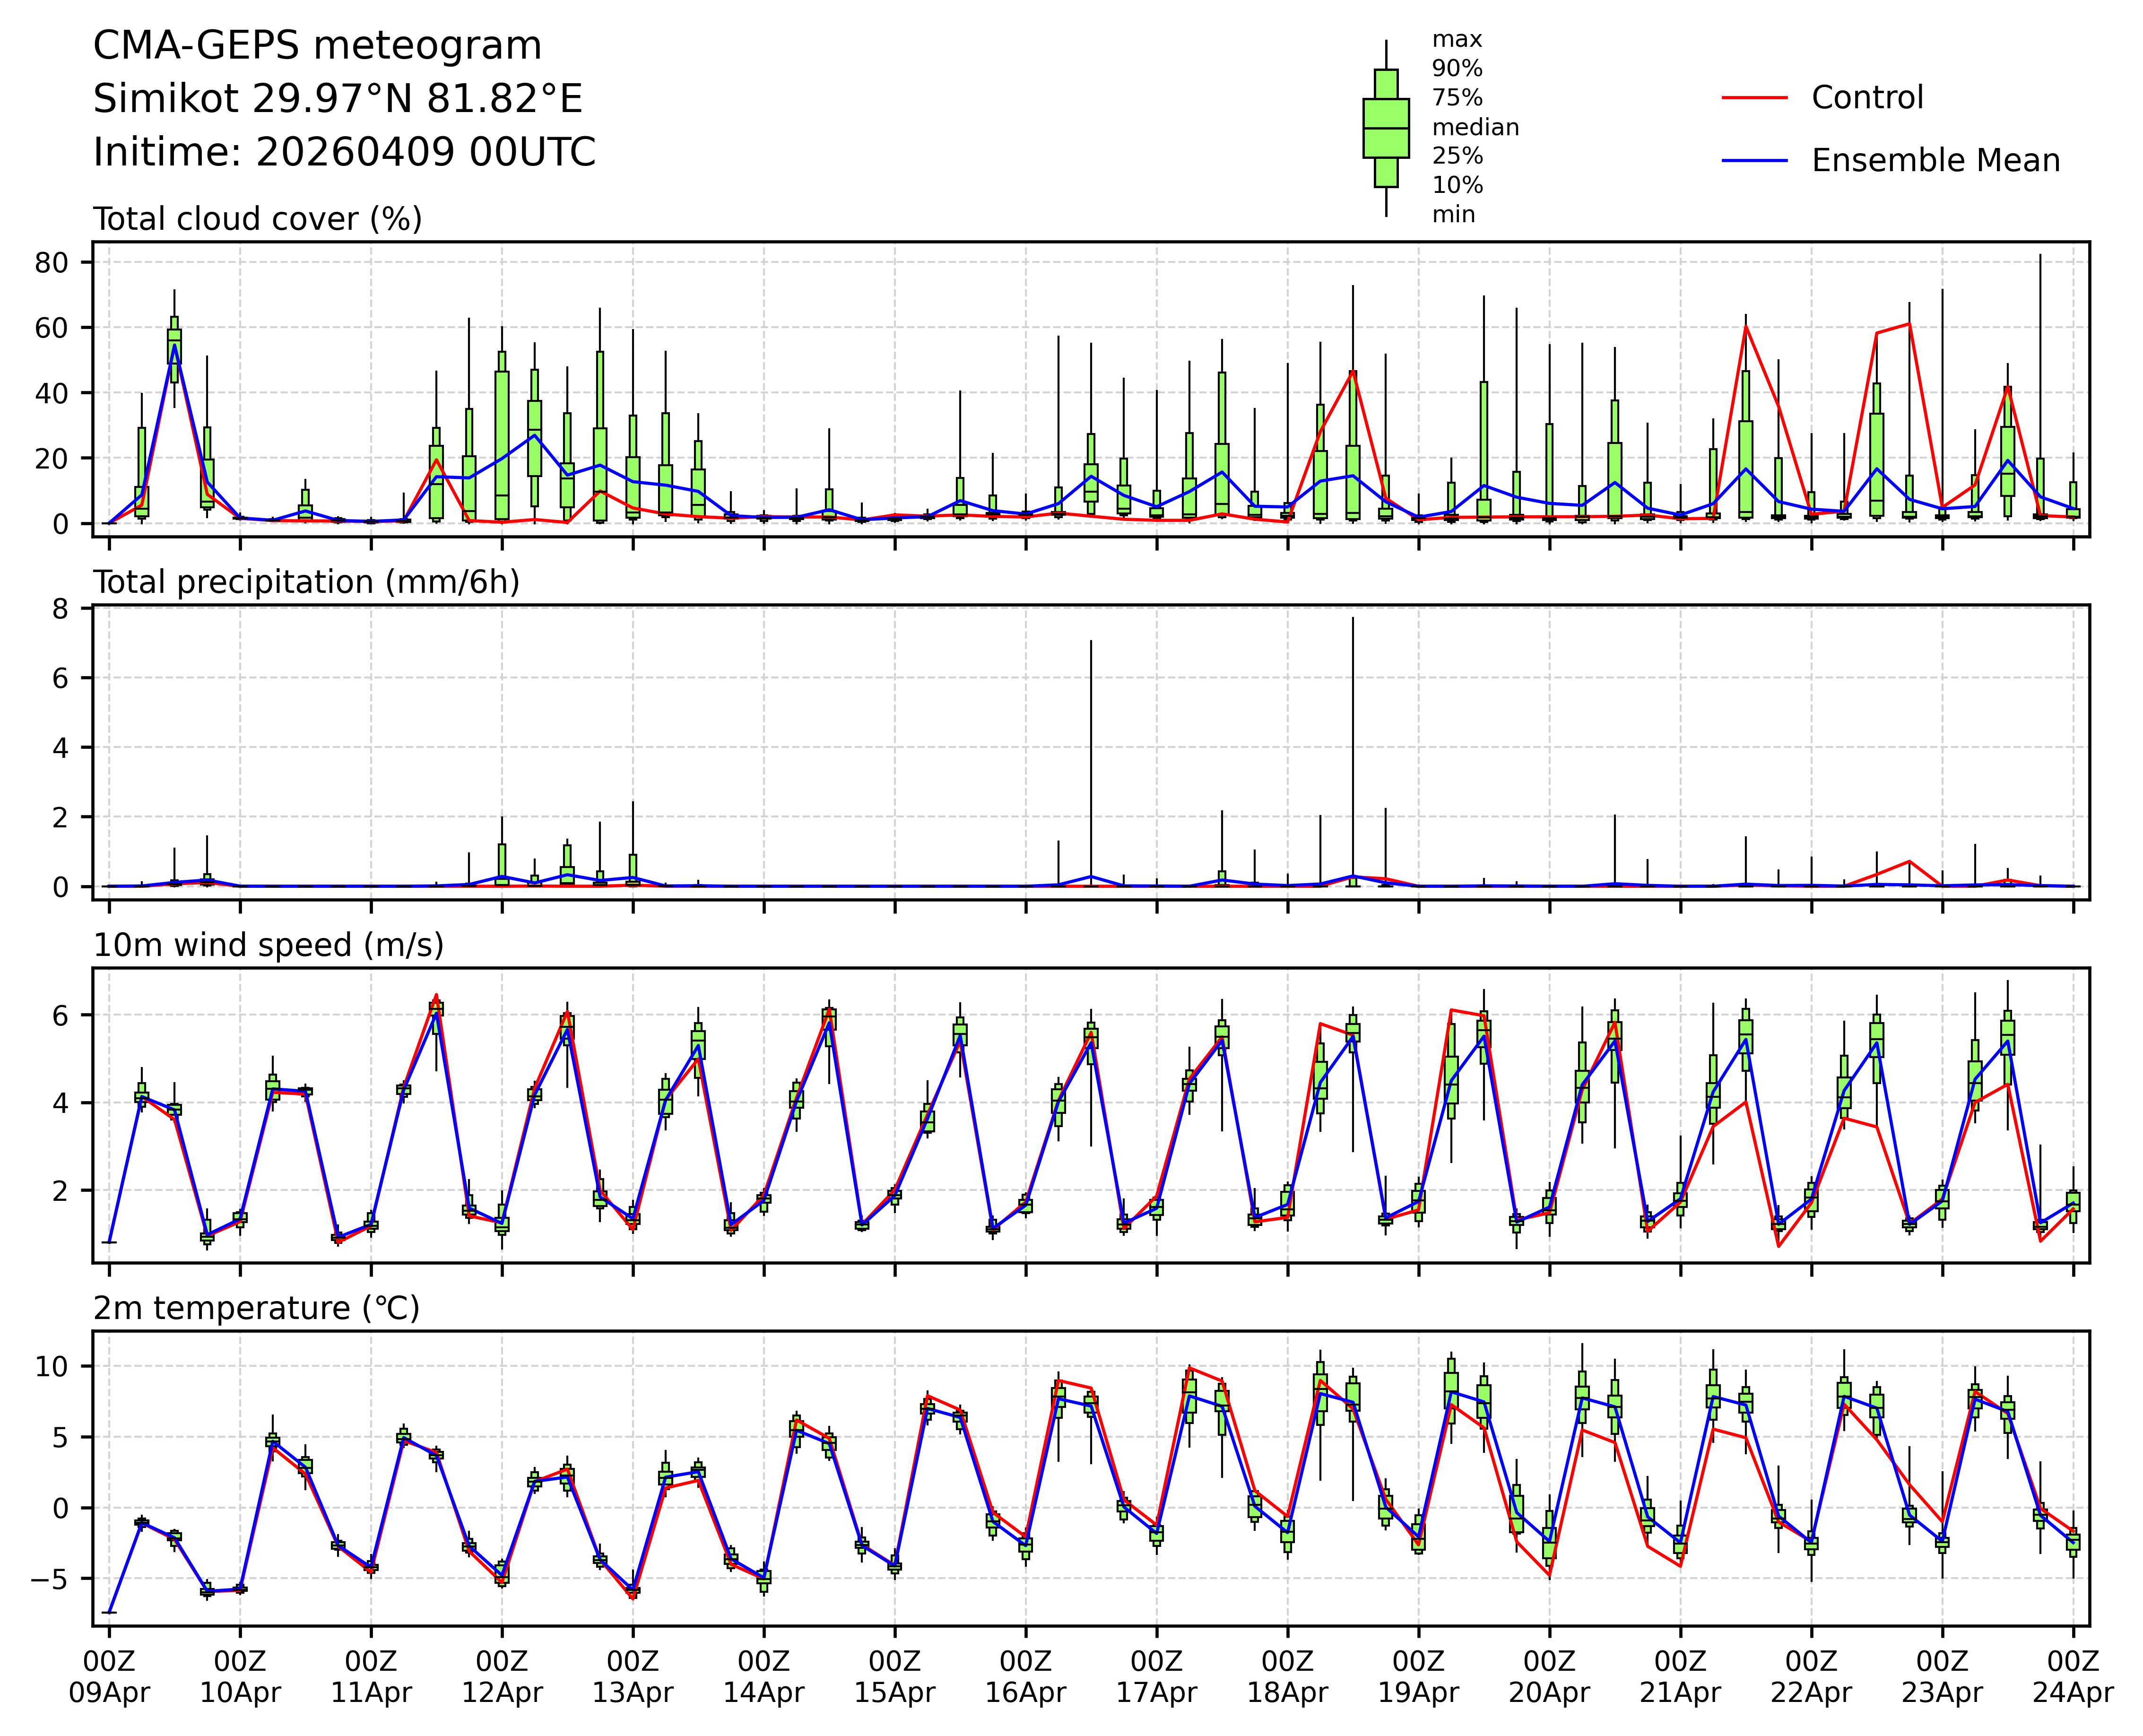Image resolution: width=2143 pixels, height=1736 pixels.
Task: Click the 13Apr 00Z axis tick label
Action: [x=632, y=1678]
